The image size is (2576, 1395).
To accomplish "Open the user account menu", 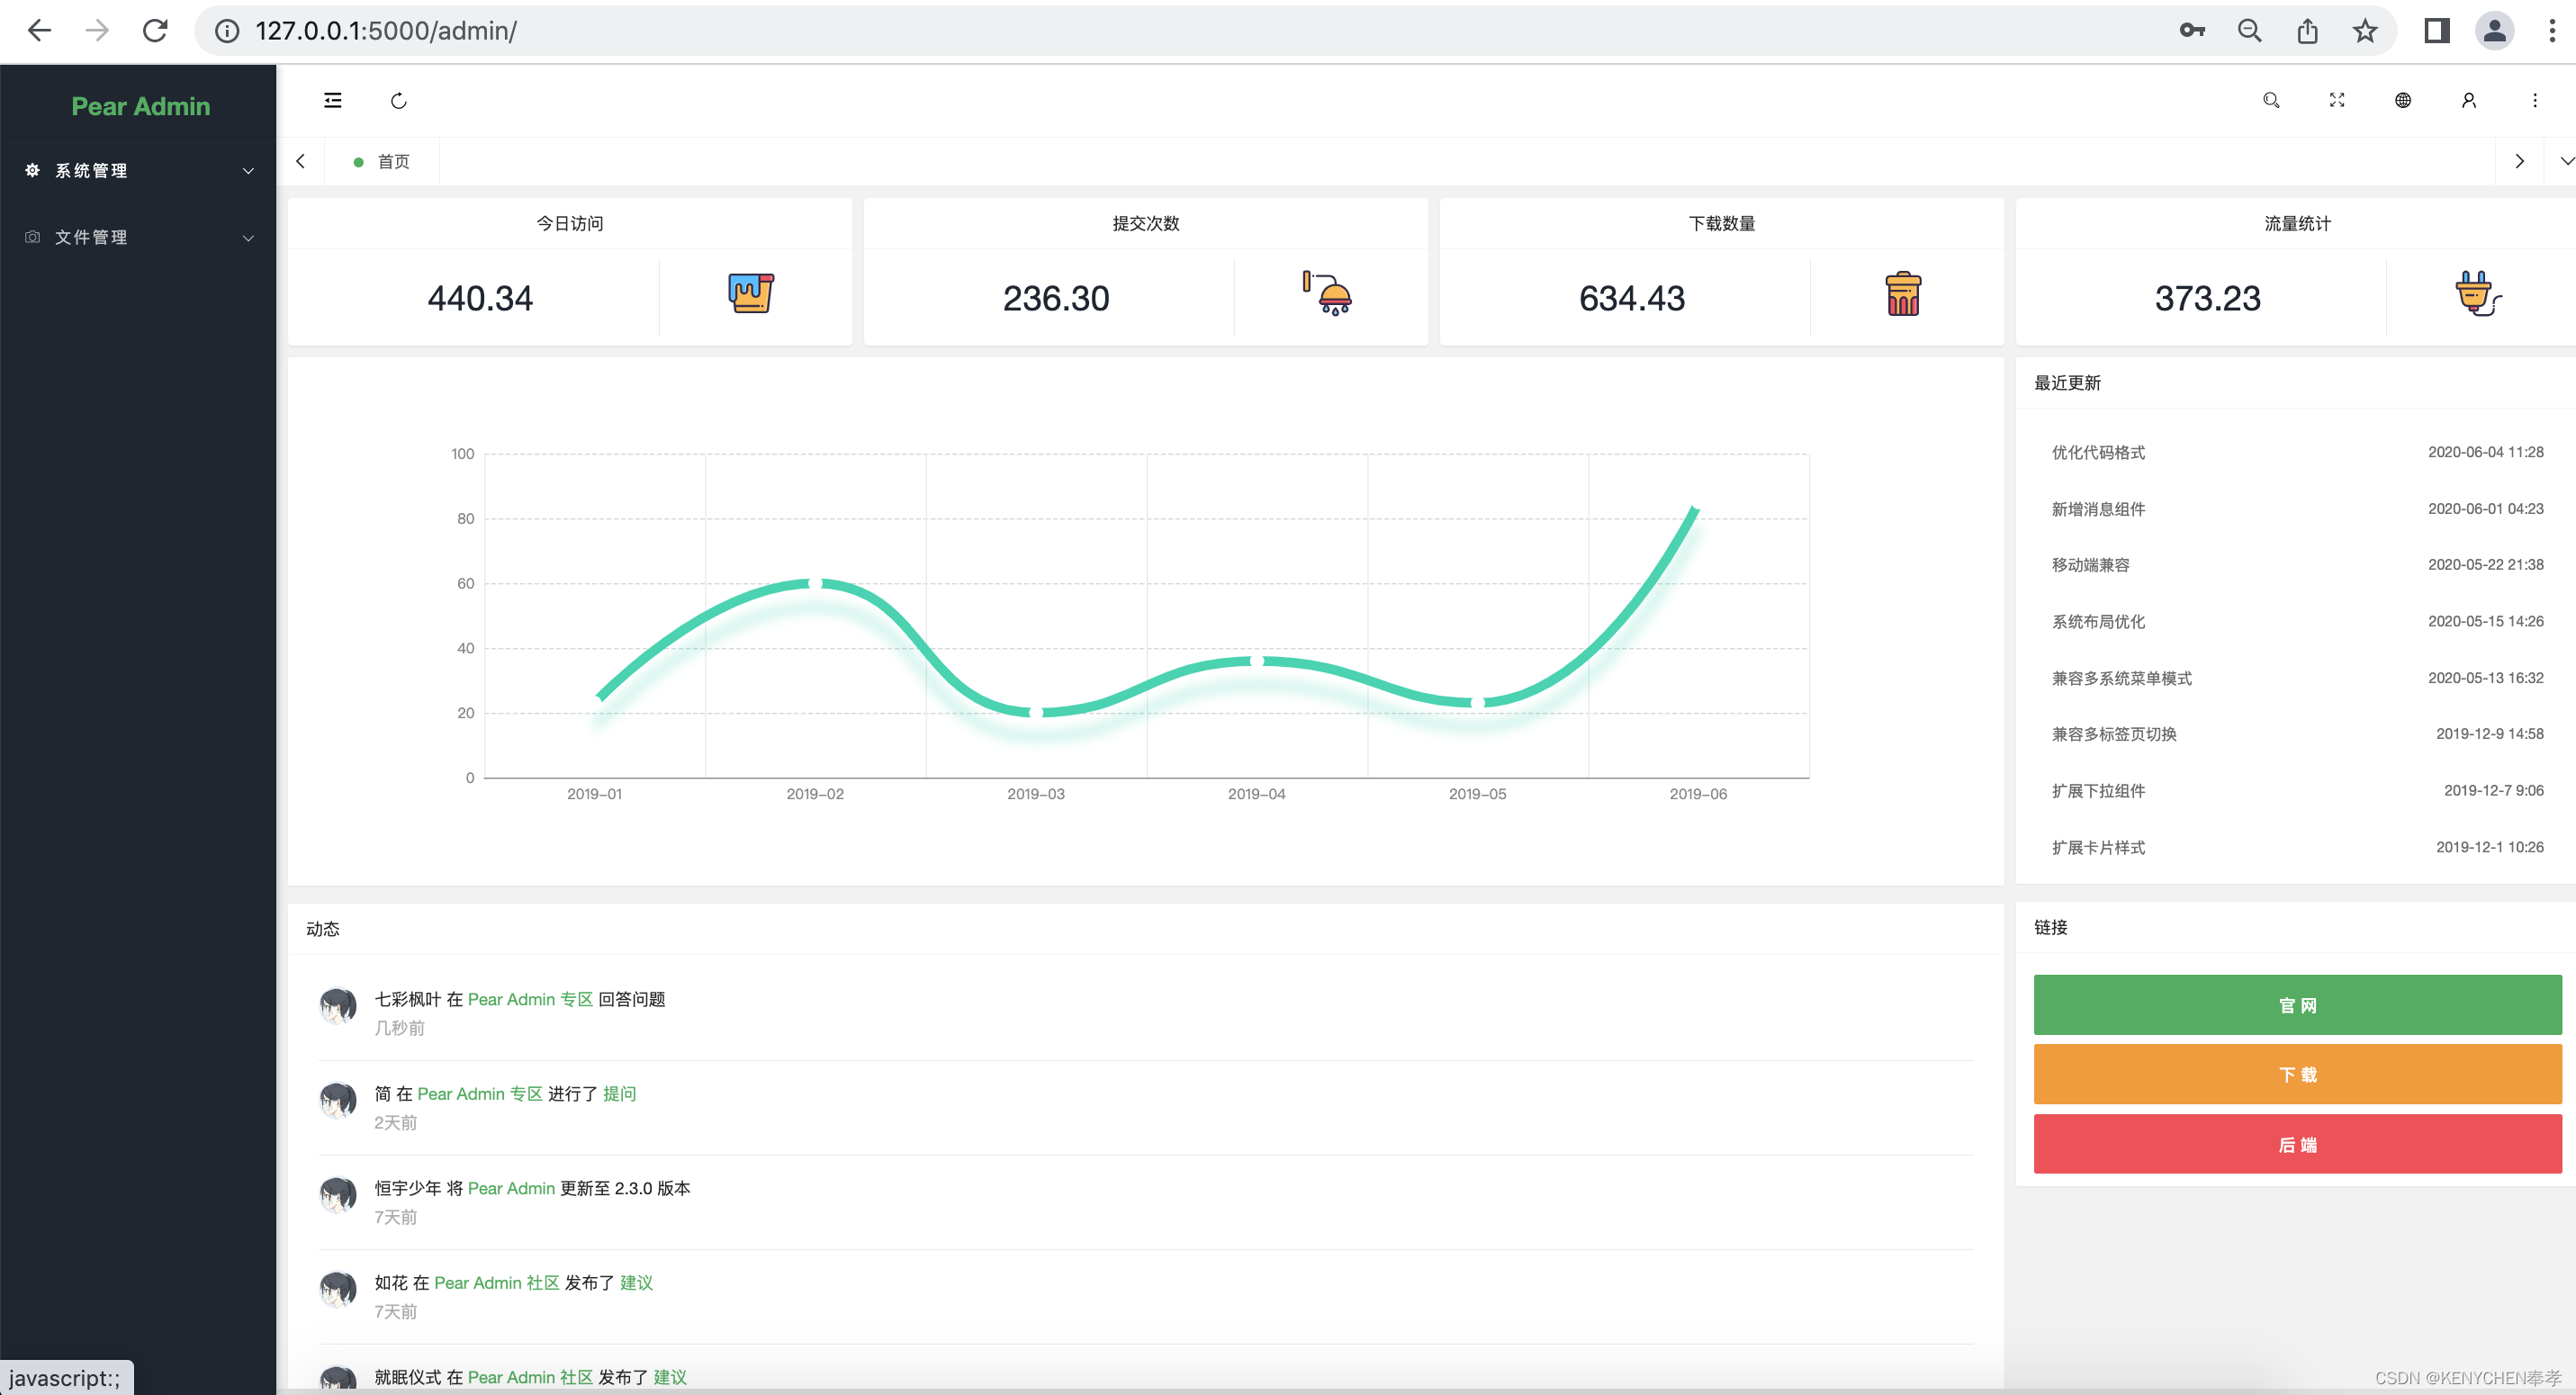I will point(2469,100).
